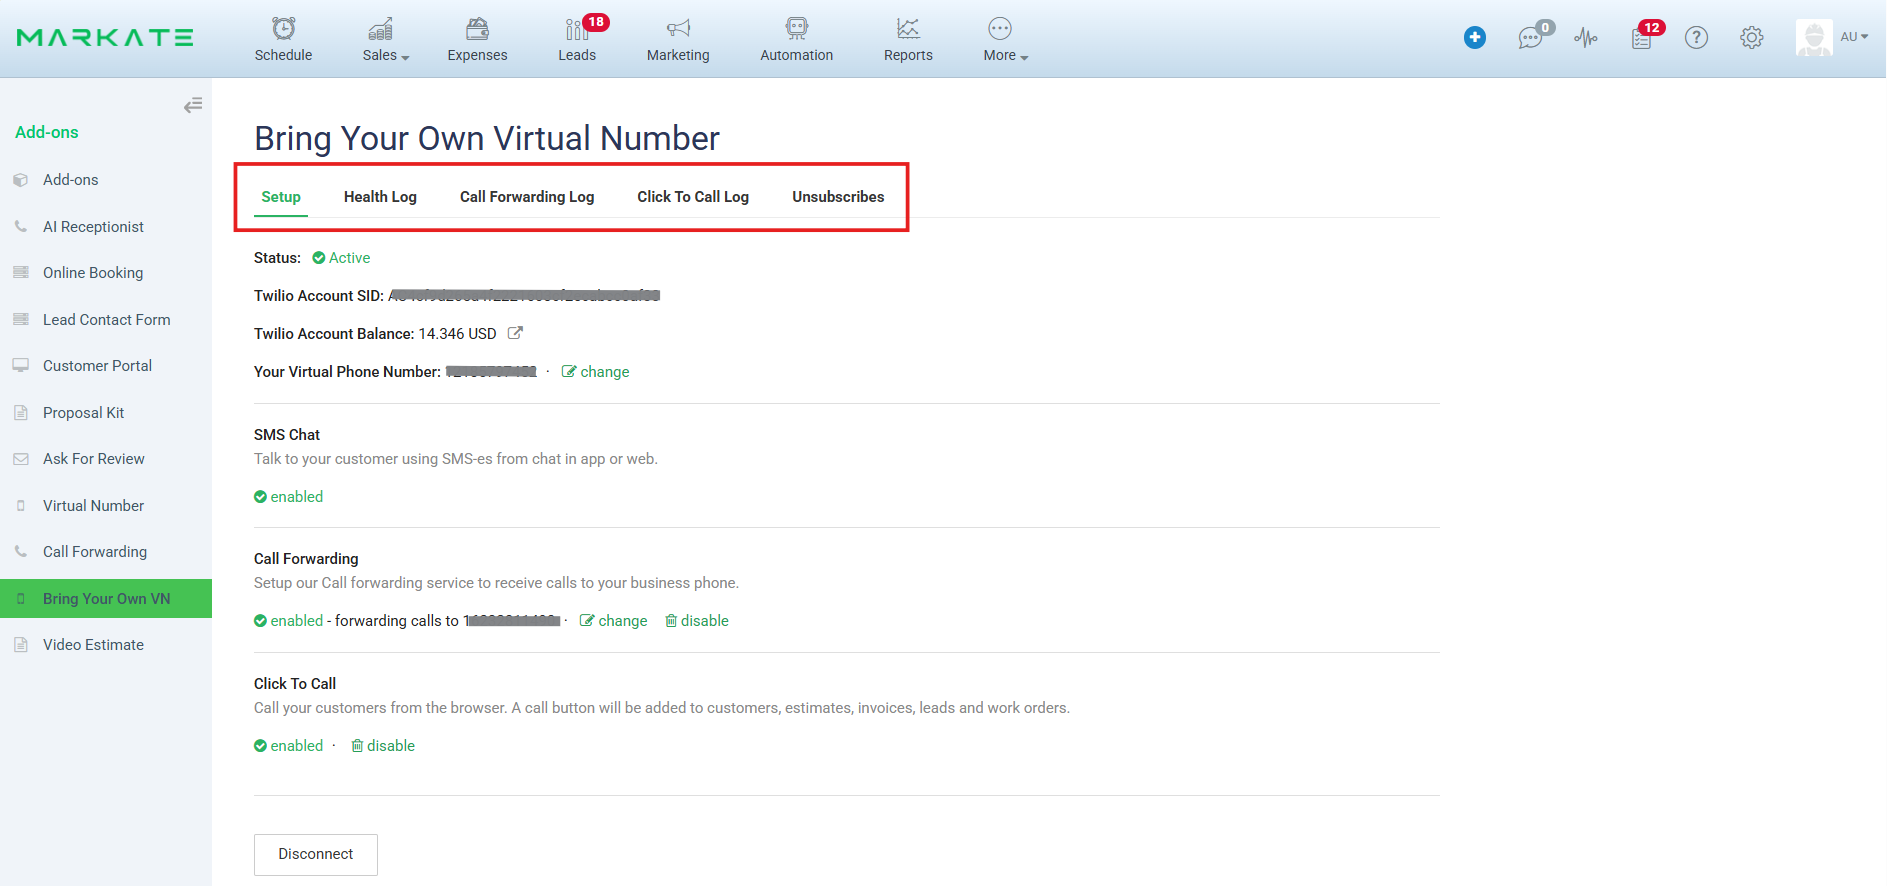Expand the Sales dropdown arrow

point(405,58)
